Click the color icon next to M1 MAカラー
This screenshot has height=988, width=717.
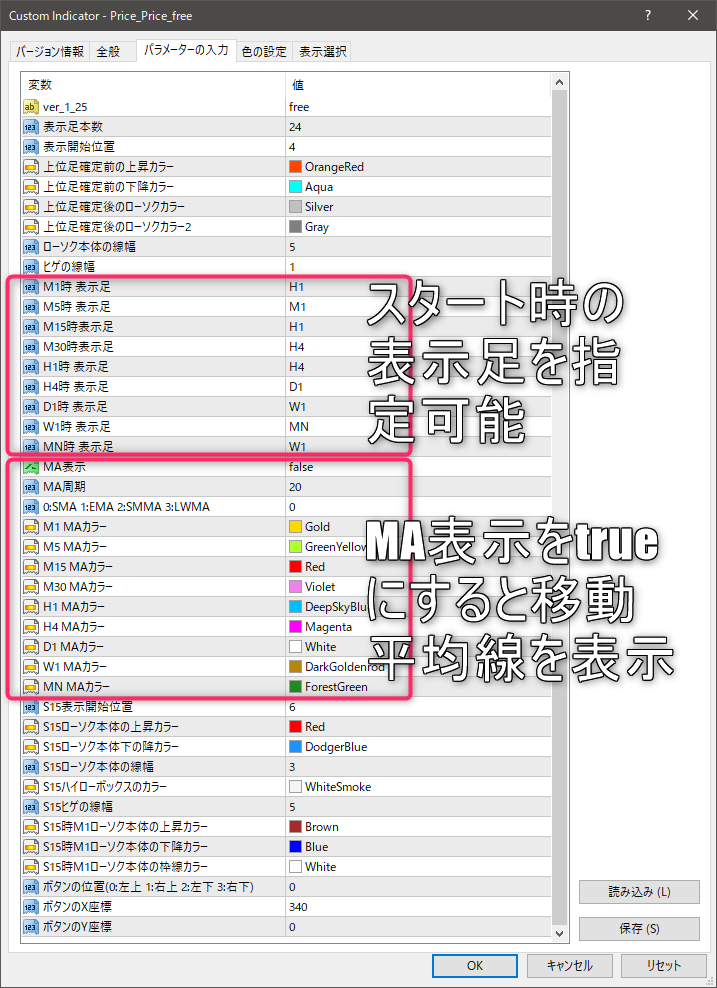click(x=31, y=527)
